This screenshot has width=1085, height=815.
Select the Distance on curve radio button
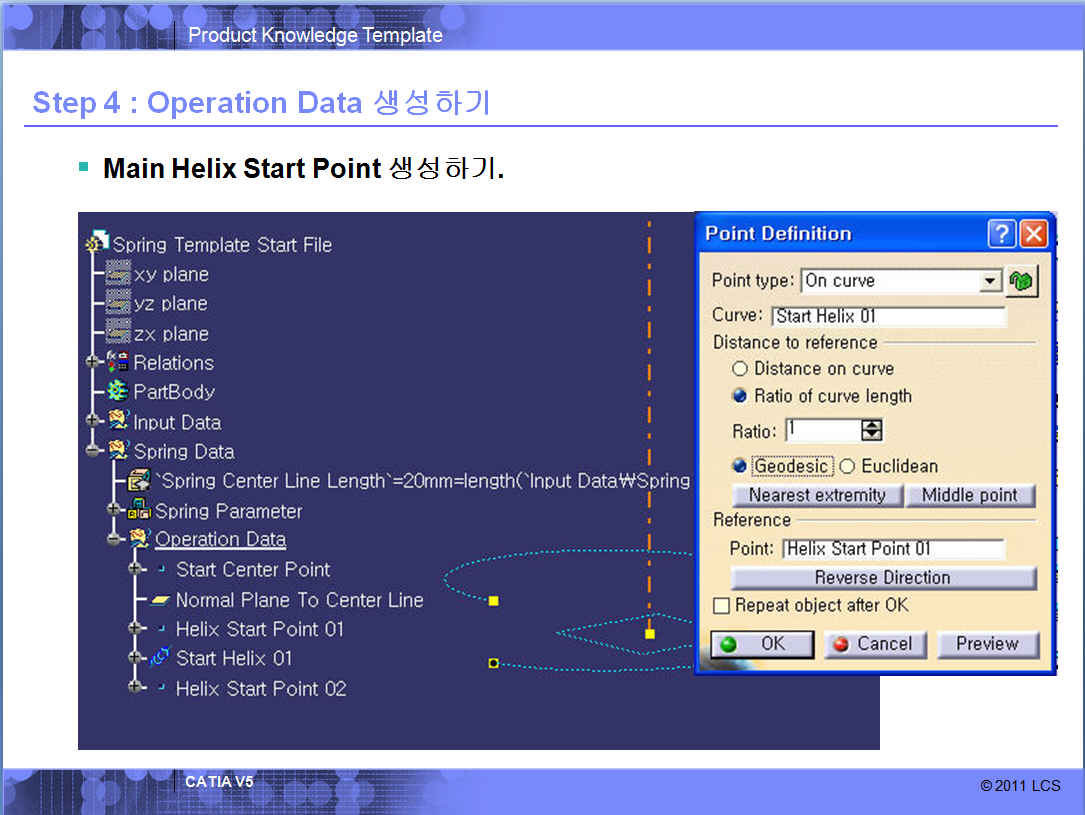pos(741,369)
